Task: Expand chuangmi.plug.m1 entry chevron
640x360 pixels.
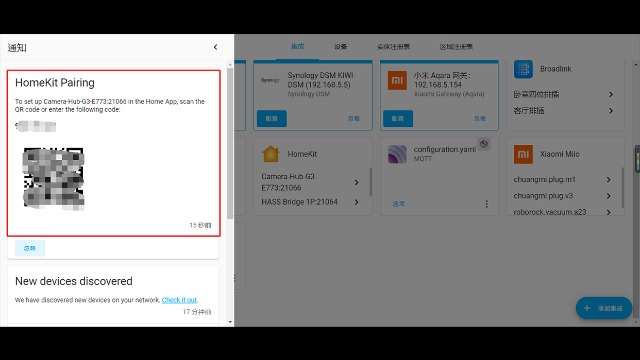Action: (609, 180)
